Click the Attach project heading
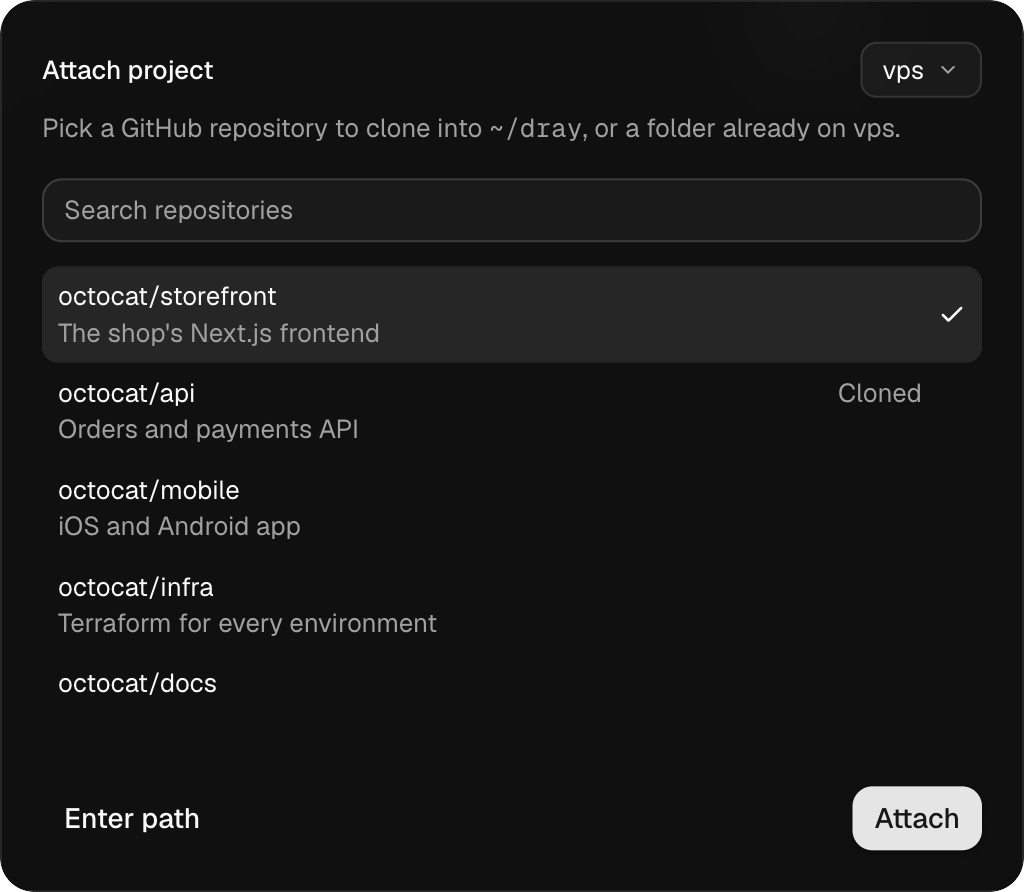This screenshot has width=1024, height=892. (128, 71)
